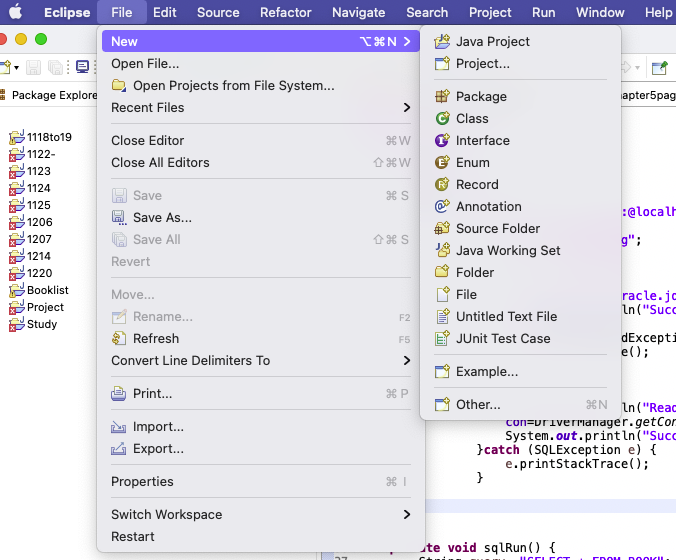
Task: Click the Import icon in File menu
Action: tap(119, 426)
